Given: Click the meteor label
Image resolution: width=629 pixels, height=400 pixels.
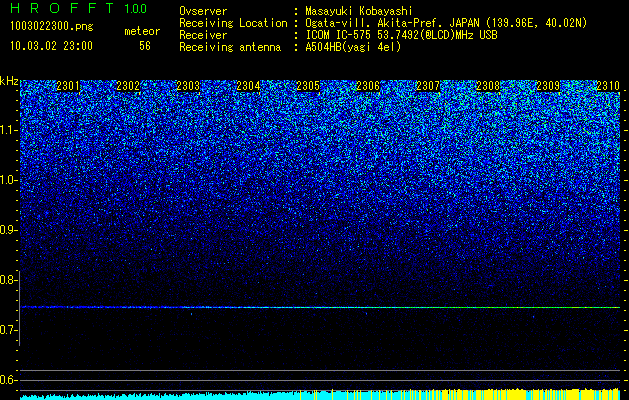Looking at the screenshot, I should [142, 31].
